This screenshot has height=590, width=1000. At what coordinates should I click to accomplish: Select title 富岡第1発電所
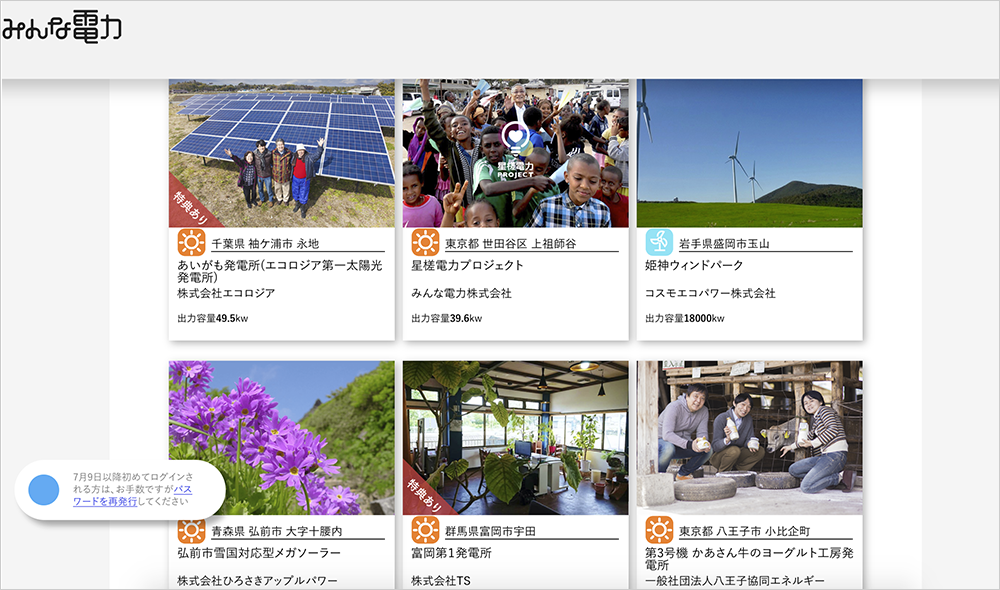pos(452,553)
